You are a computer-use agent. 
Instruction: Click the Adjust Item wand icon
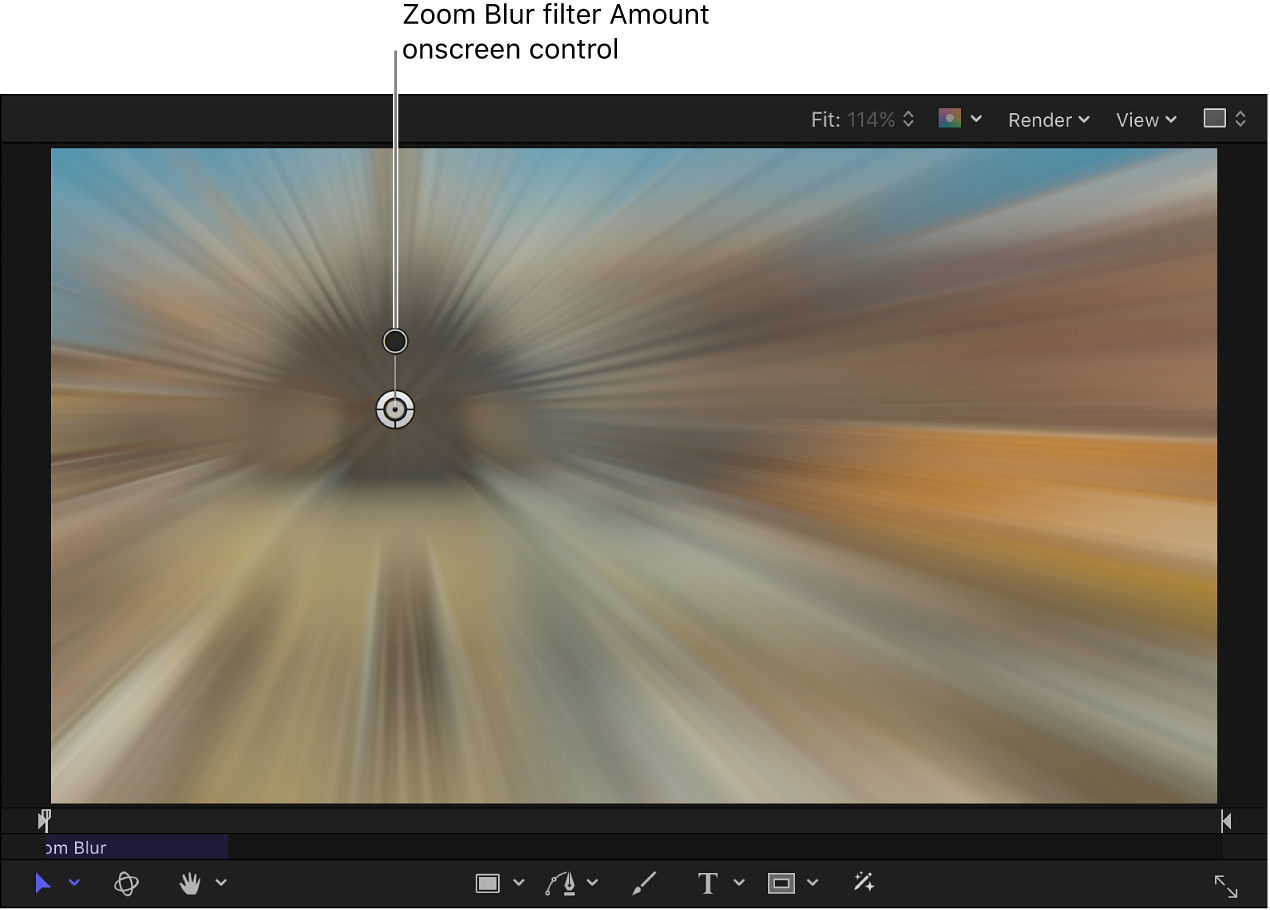pyautogui.click(x=863, y=883)
